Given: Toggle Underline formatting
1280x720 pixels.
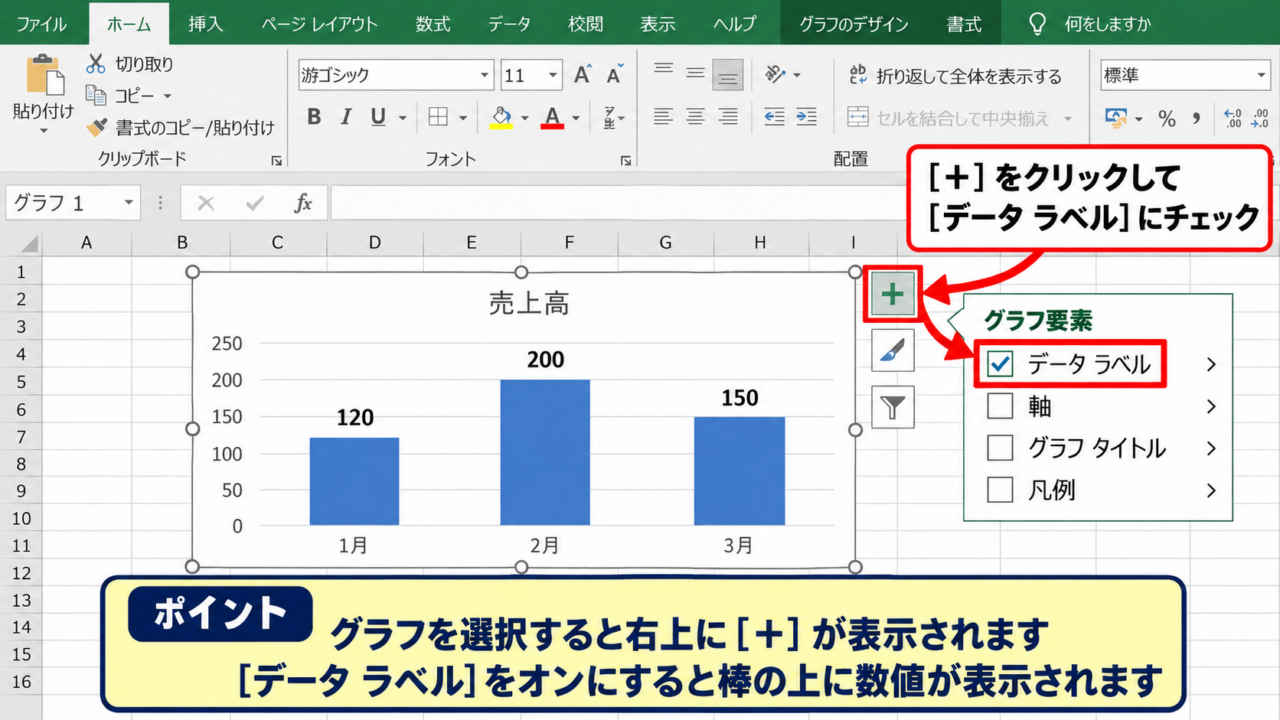Looking at the screenshot, I should (x=378, y=118).
